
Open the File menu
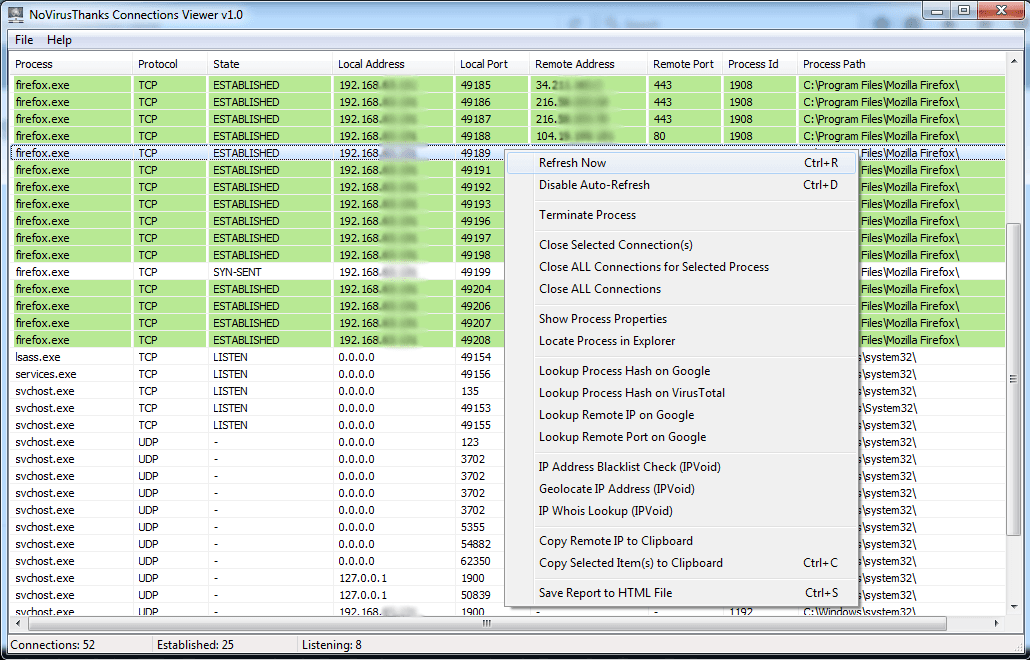pos(24,40)
